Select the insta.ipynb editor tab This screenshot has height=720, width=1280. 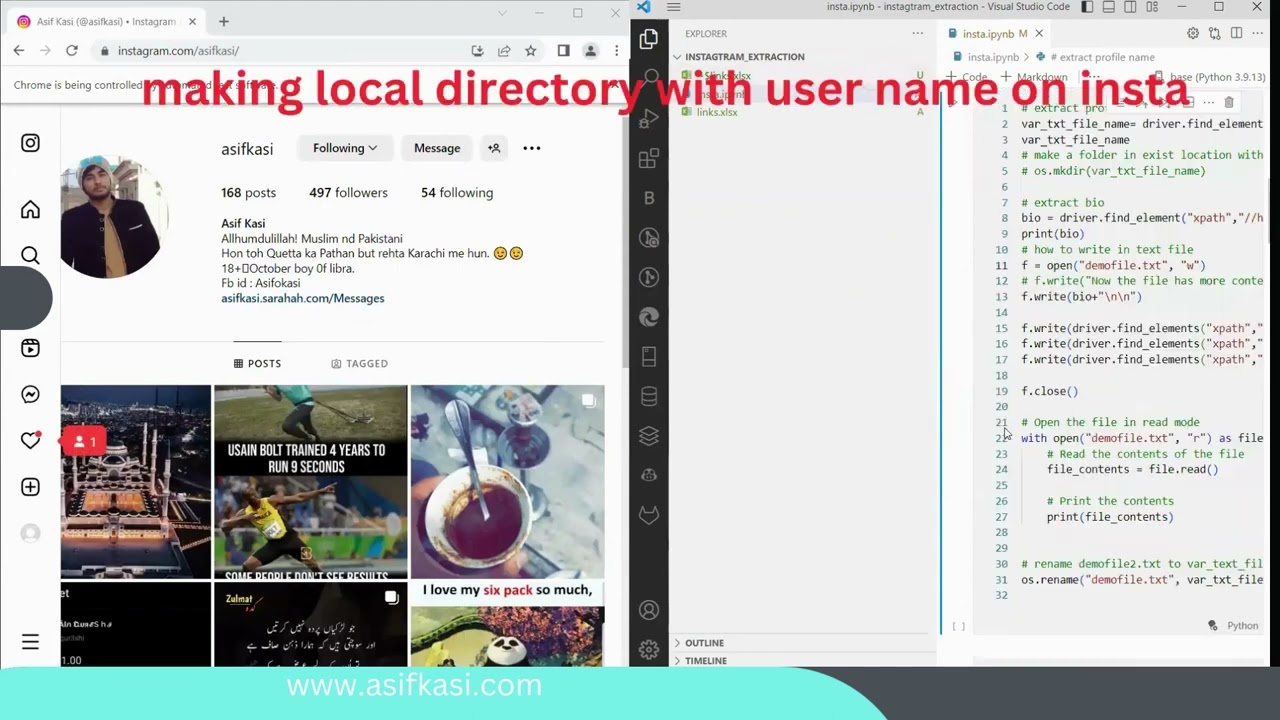tap(994, 33)
